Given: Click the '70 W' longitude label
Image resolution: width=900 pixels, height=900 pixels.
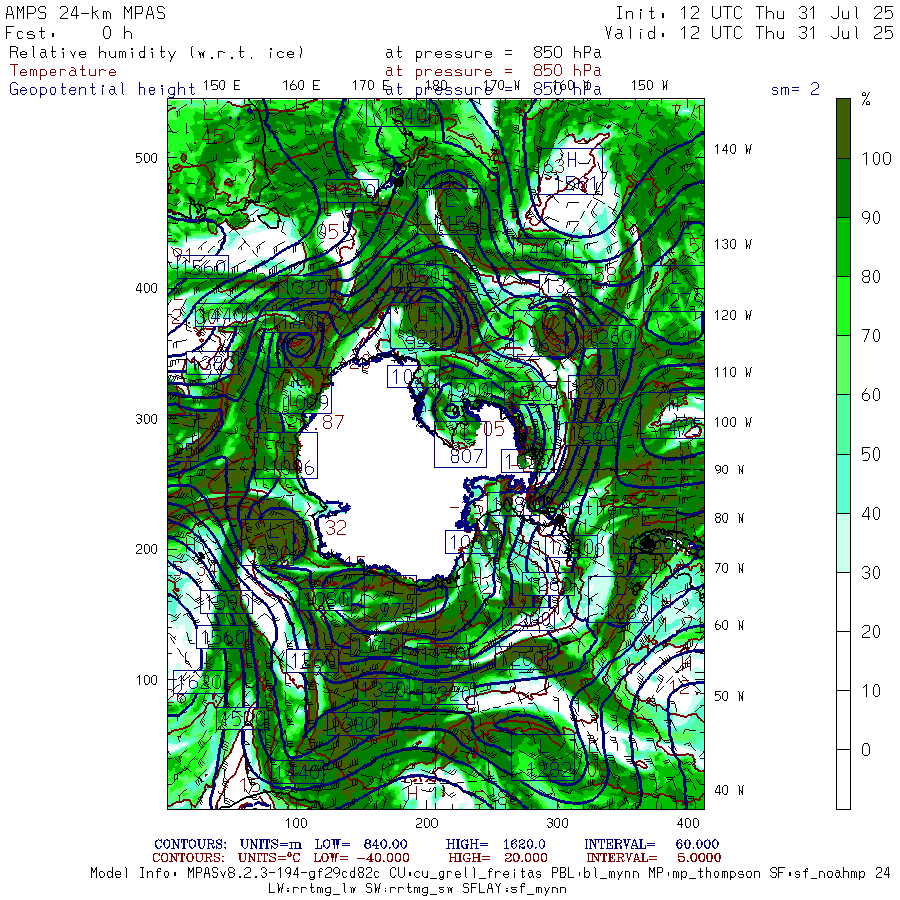Looking at the screenshot, I should click(729, 568).
